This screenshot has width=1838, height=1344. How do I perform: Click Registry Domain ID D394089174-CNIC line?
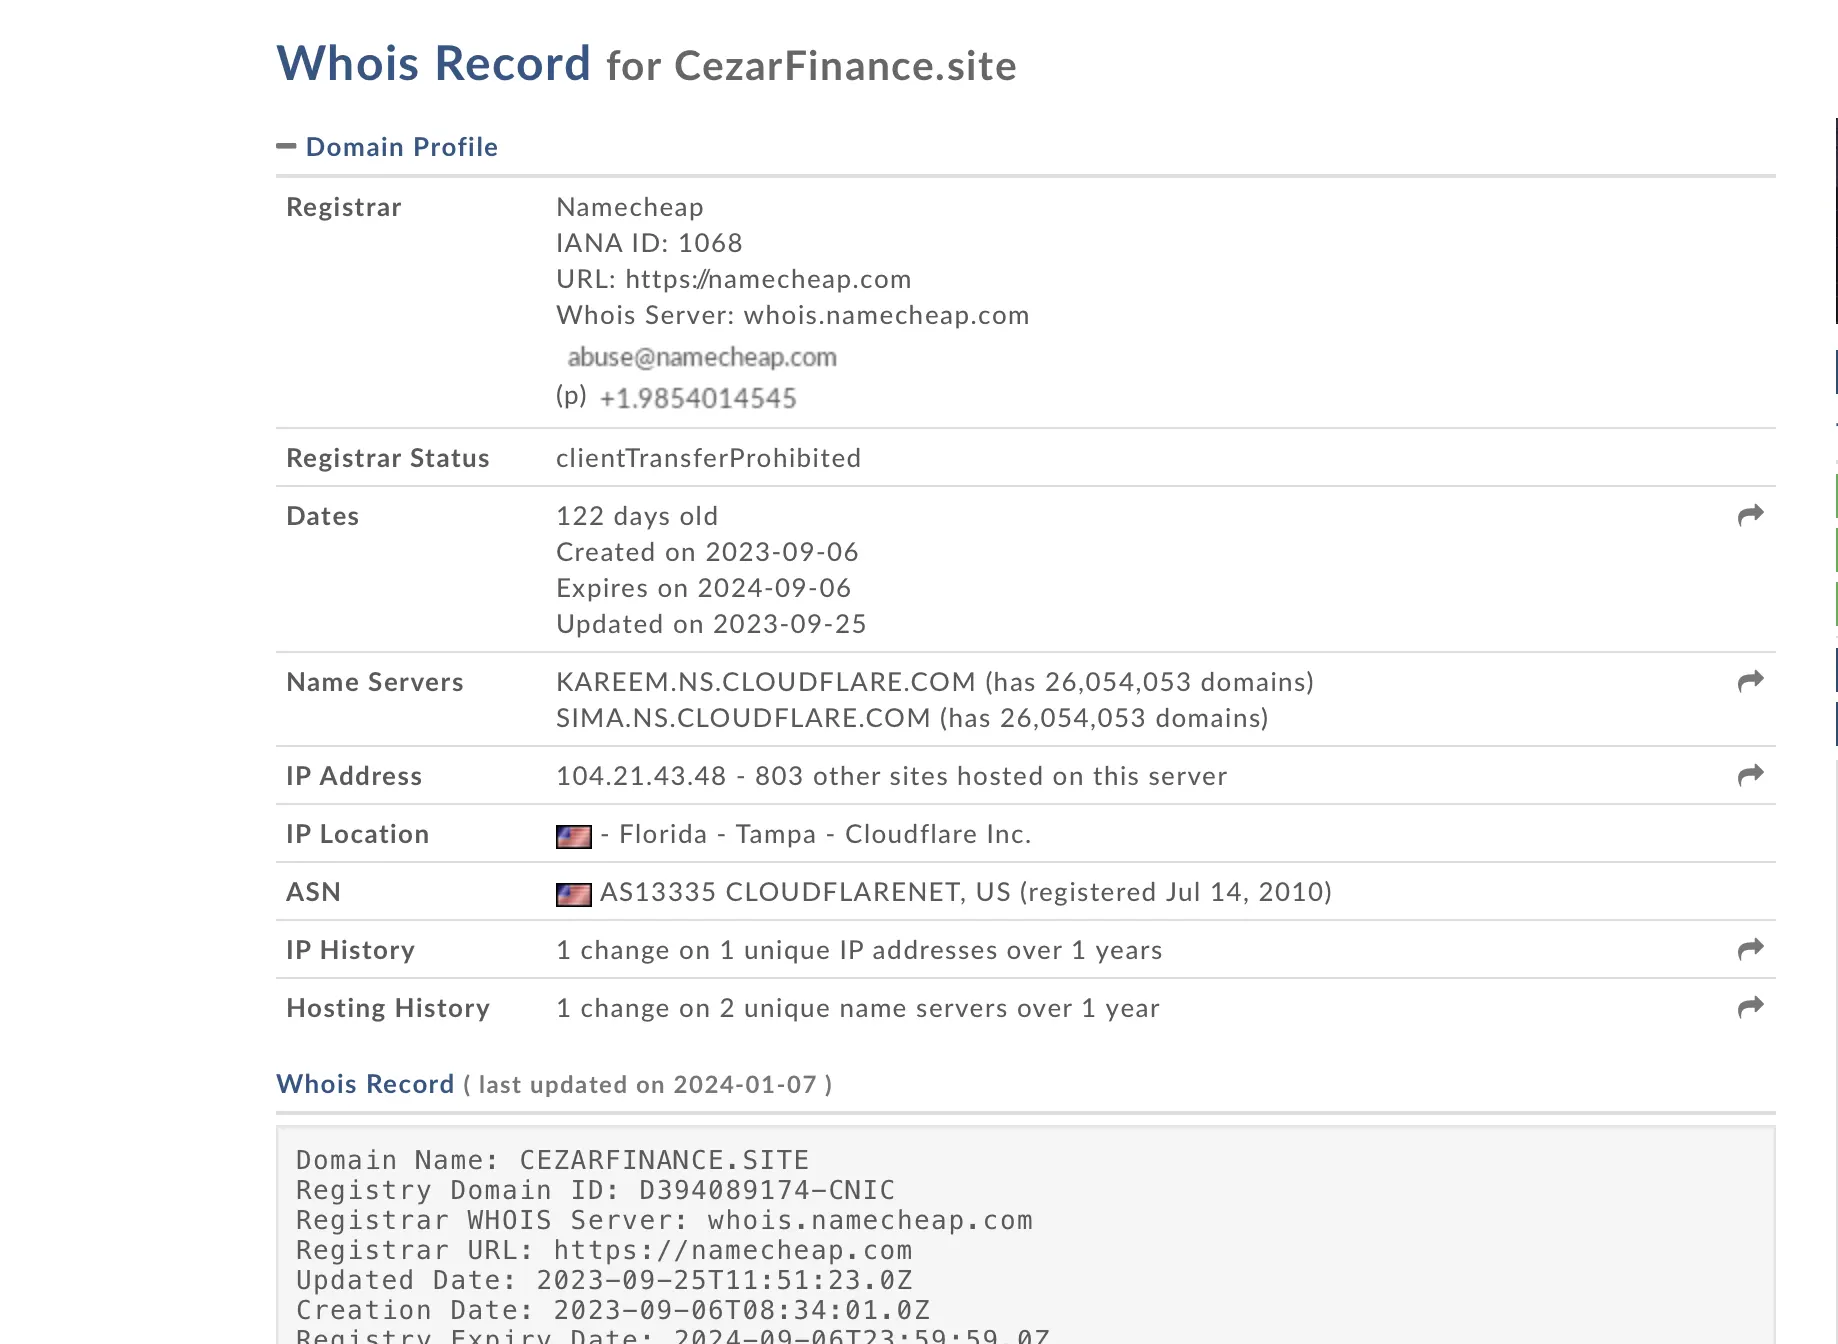[x=595, y=1190]
